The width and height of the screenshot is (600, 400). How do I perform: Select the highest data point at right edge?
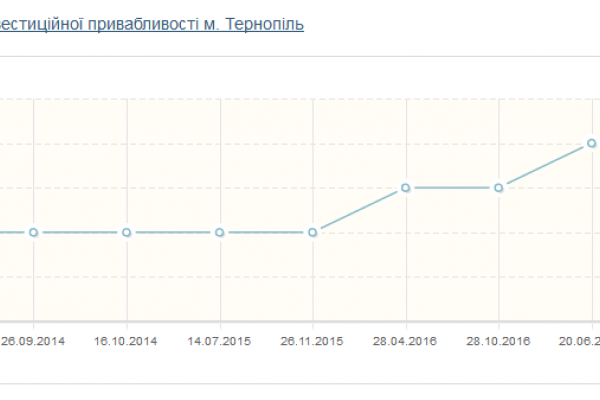(591, 143)
